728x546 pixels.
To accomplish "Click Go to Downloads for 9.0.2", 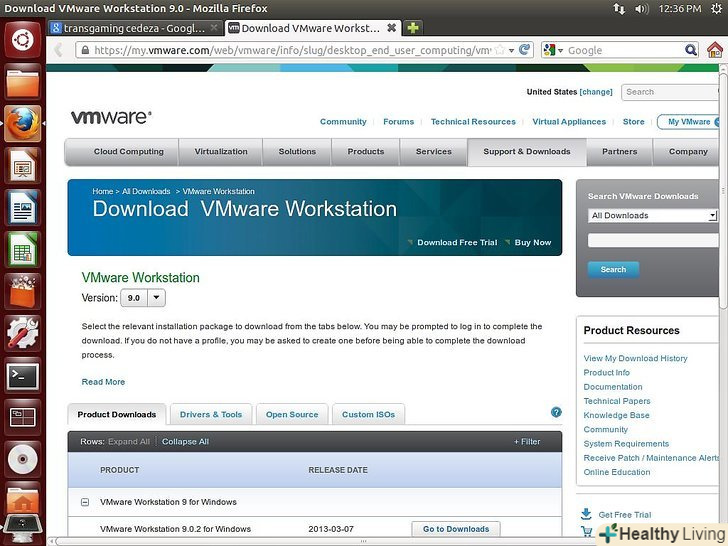I will [456, 529].
